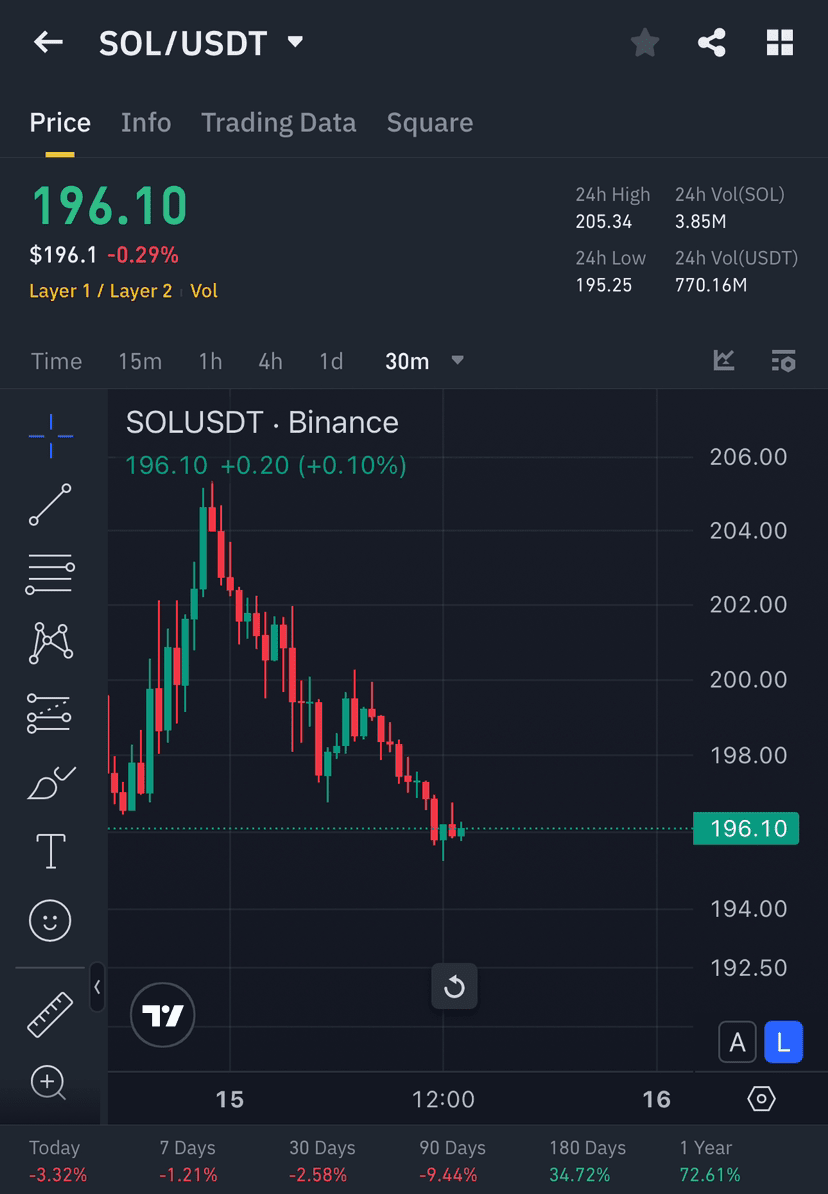Image resolution: width=828 pixels, height=1194 pixels.
Task: Click the SOLUSDT · Binance chart title
Action: (262, 422)
